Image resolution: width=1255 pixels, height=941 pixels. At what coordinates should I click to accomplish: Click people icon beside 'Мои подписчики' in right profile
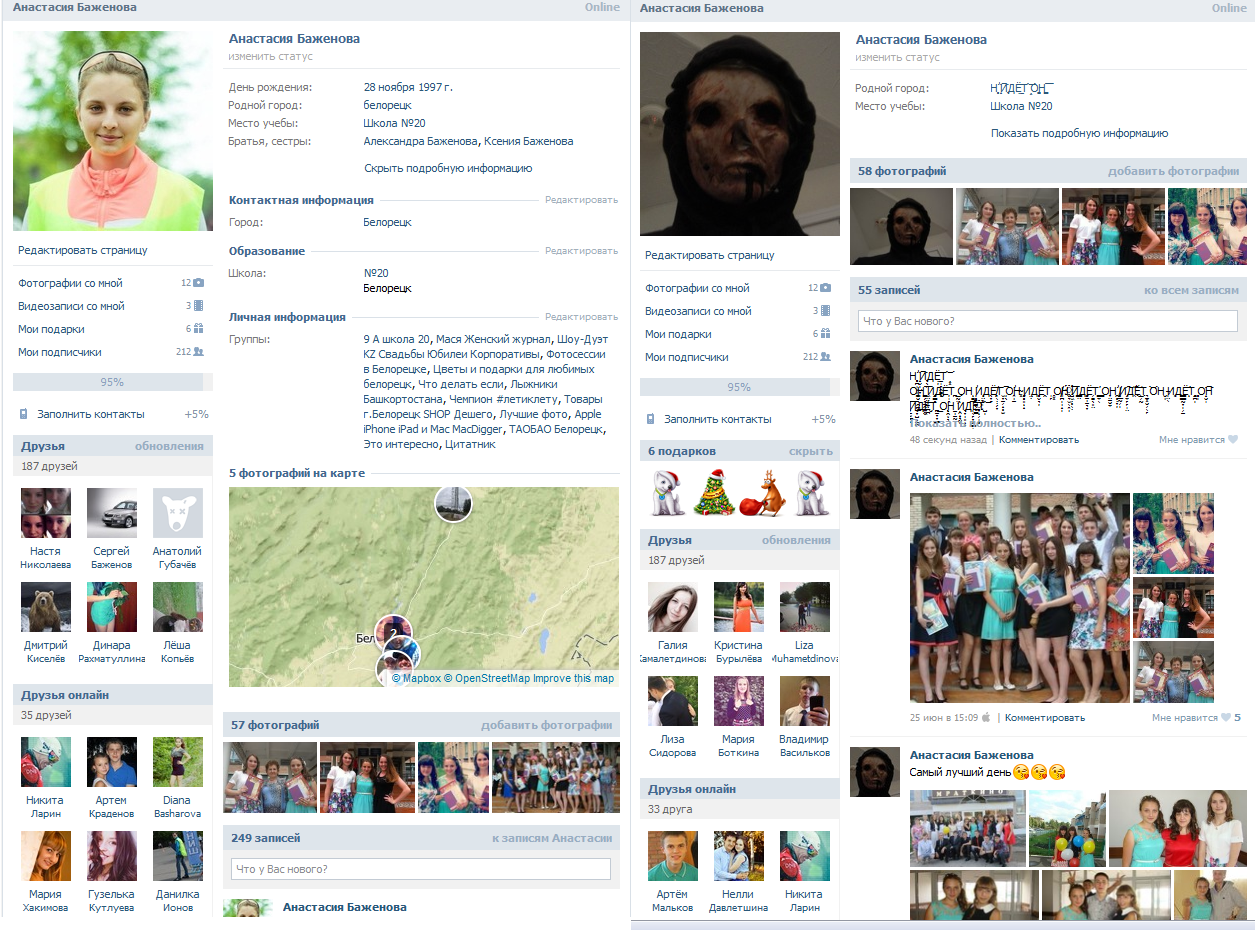coord(825,357)
